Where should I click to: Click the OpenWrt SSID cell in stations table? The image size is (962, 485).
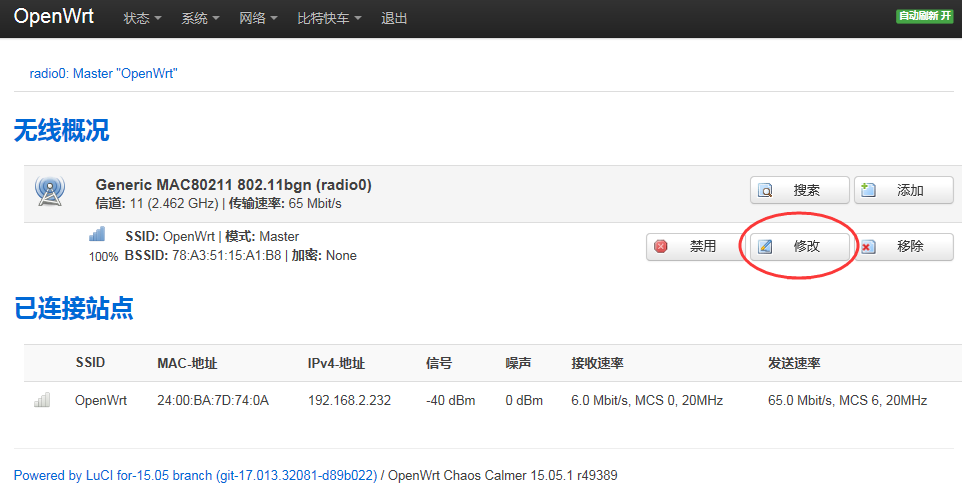101,400
